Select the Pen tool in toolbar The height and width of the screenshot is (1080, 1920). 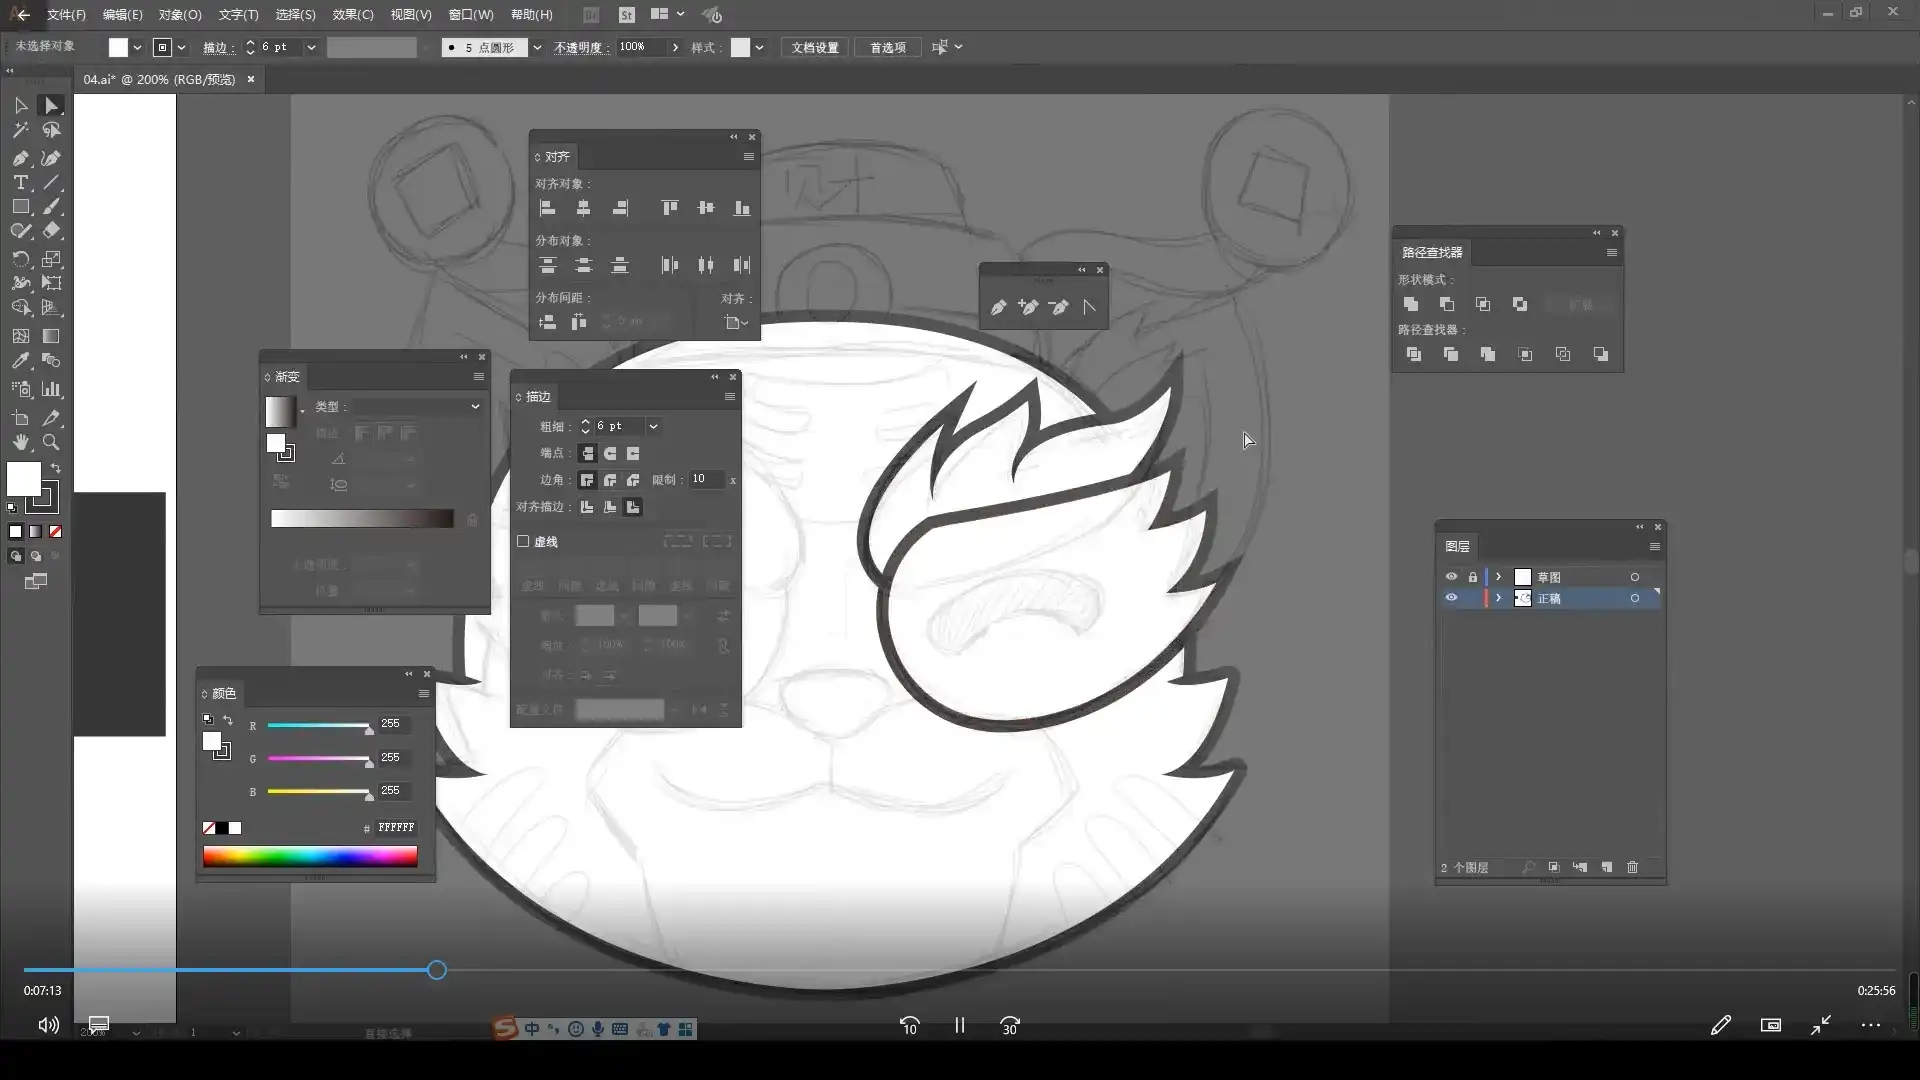point(20,158)
